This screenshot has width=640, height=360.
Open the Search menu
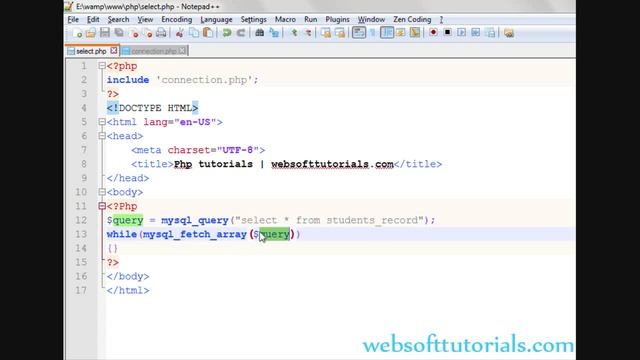(x=118, y=20)
